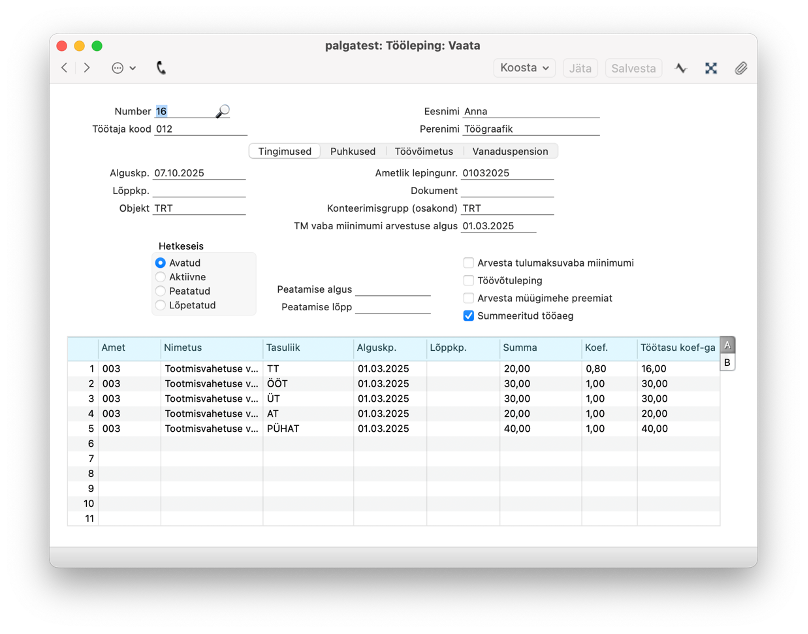
Task: Select the Aktiivne radio button
Action: [x=160, y=277]
